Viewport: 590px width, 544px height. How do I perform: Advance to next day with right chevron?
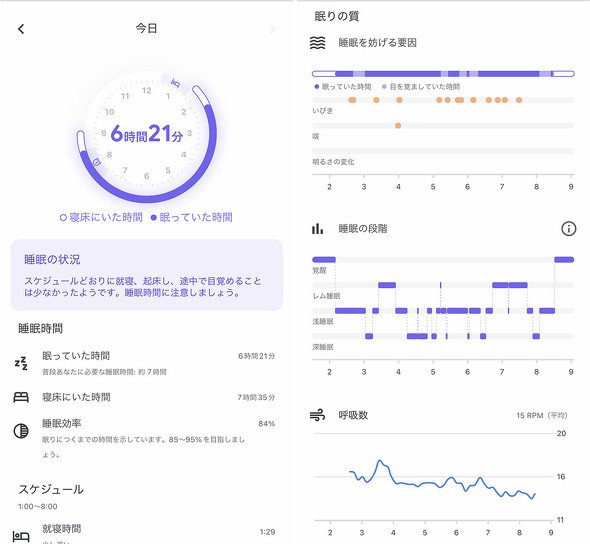[272, 29]
